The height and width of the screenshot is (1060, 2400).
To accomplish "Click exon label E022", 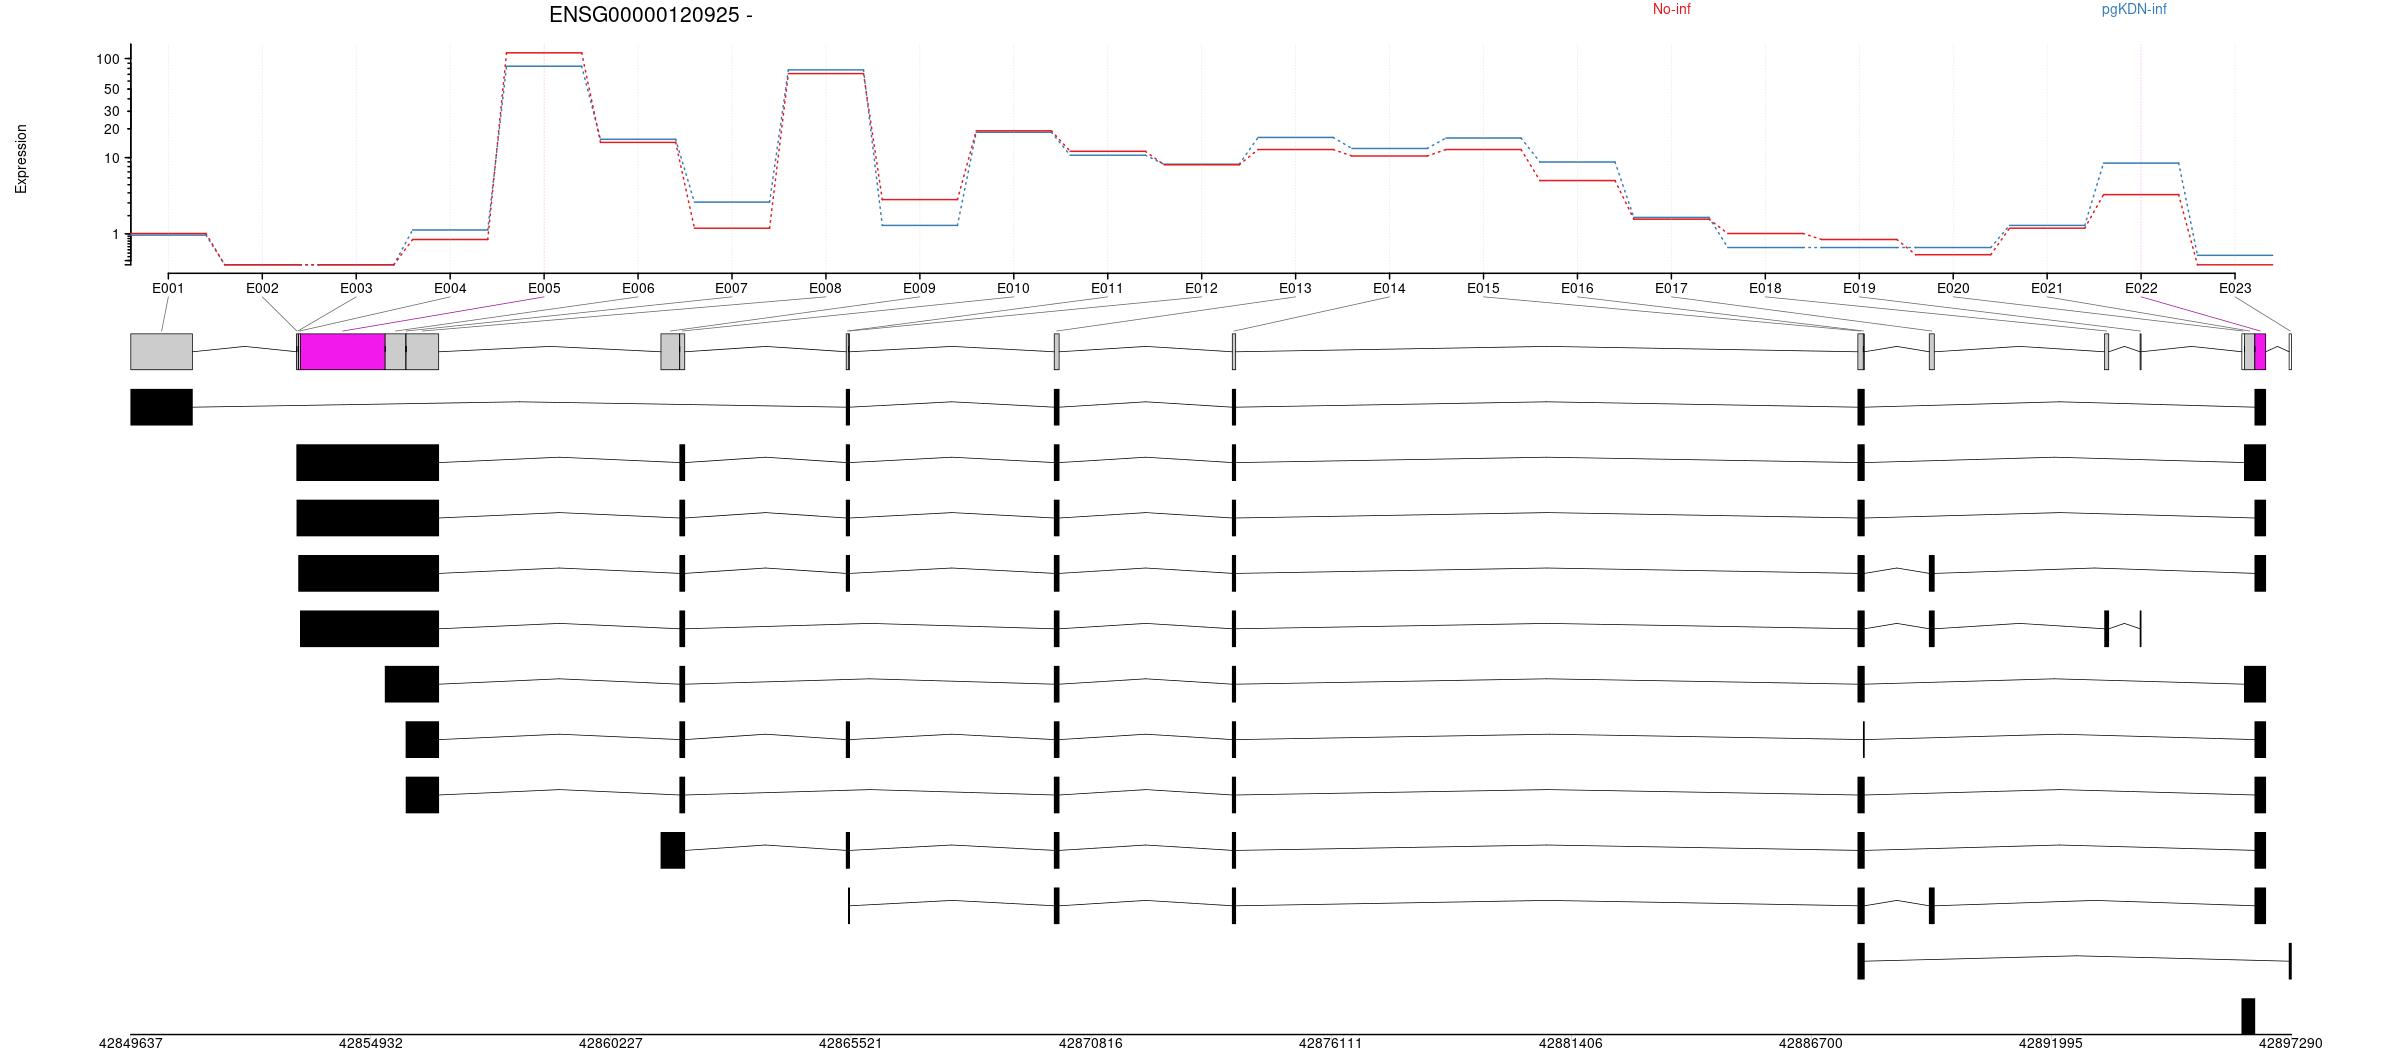I will tap(2141, 288).
